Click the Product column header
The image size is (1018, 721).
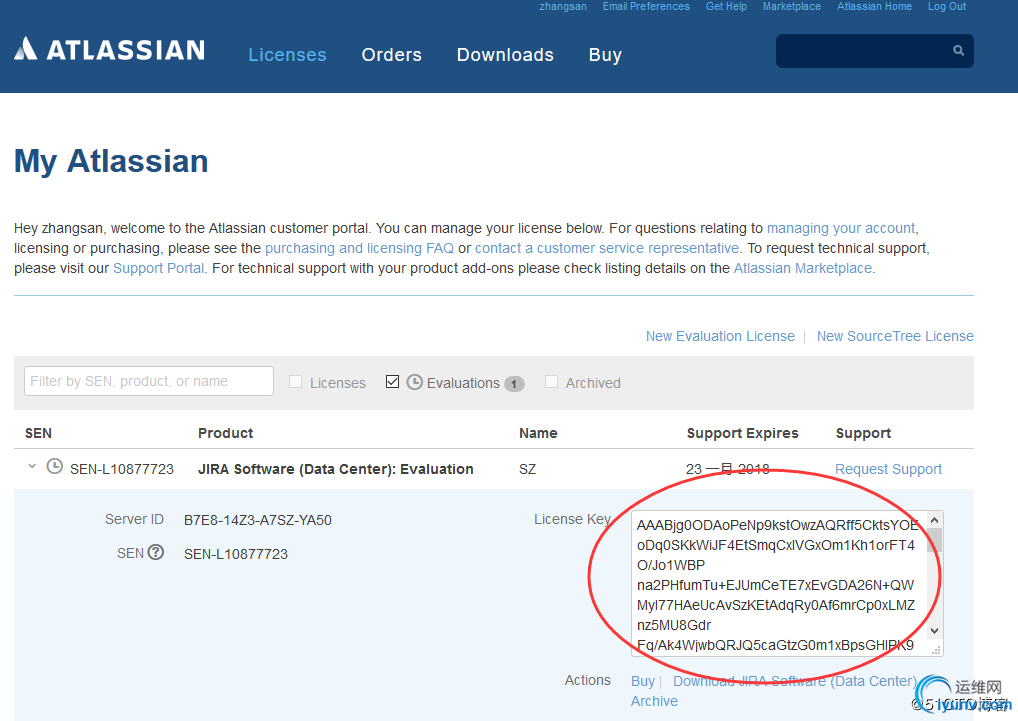(x=225, y=433)
